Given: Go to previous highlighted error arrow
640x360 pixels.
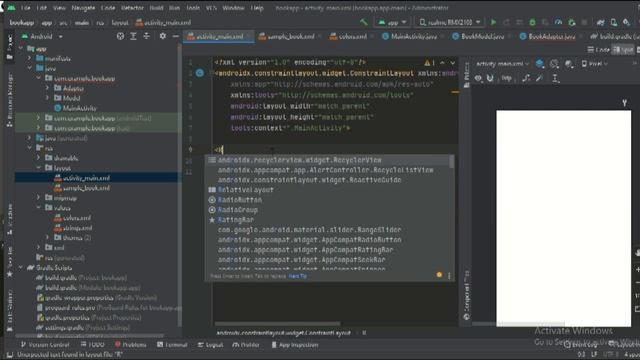Looking at the screenshot, I should pyautogui.click(x=442, y=63).
